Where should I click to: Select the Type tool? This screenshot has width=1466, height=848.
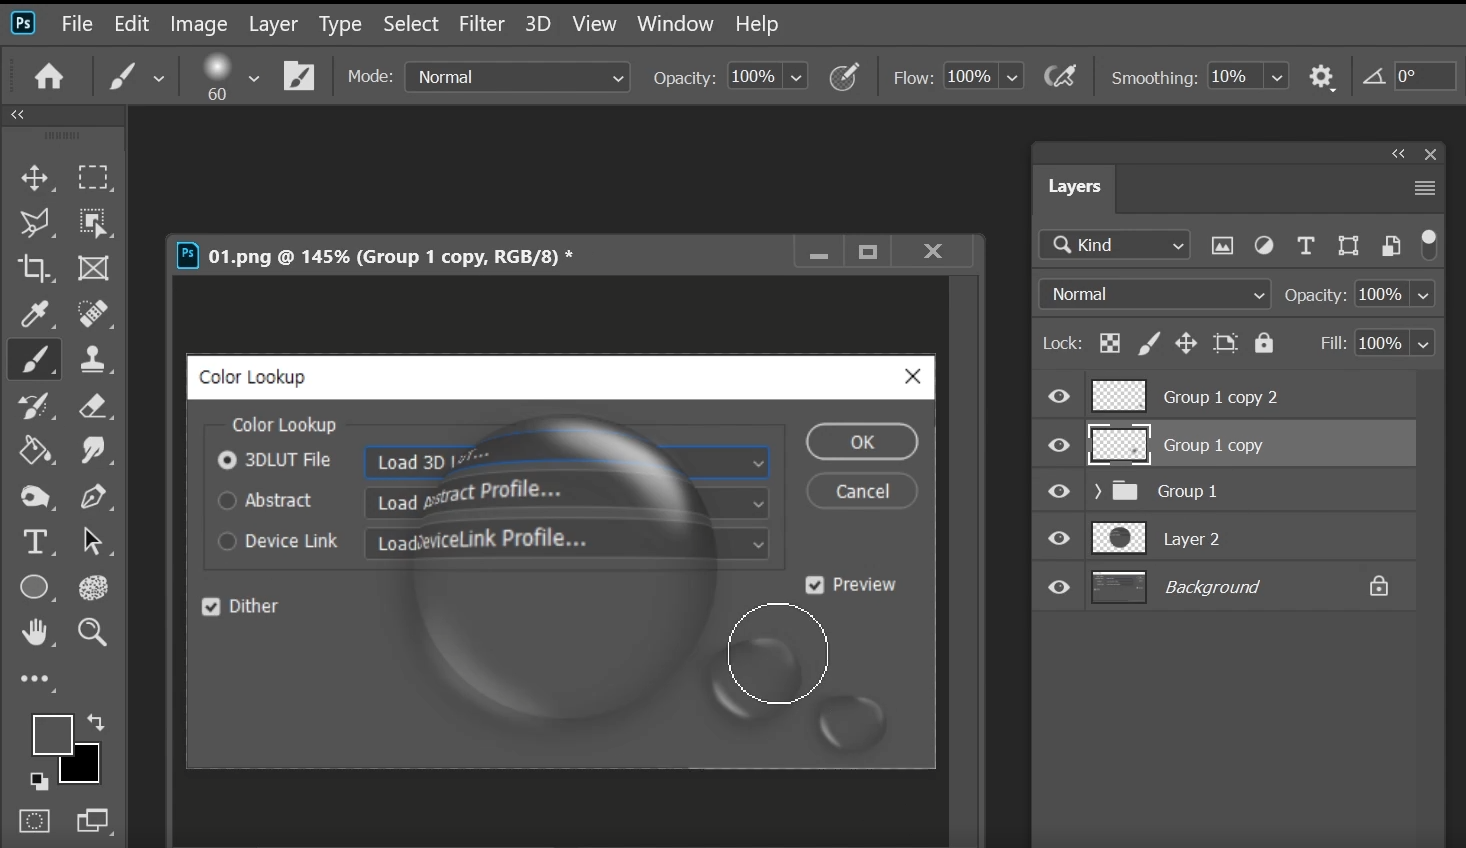coord(35,542)
